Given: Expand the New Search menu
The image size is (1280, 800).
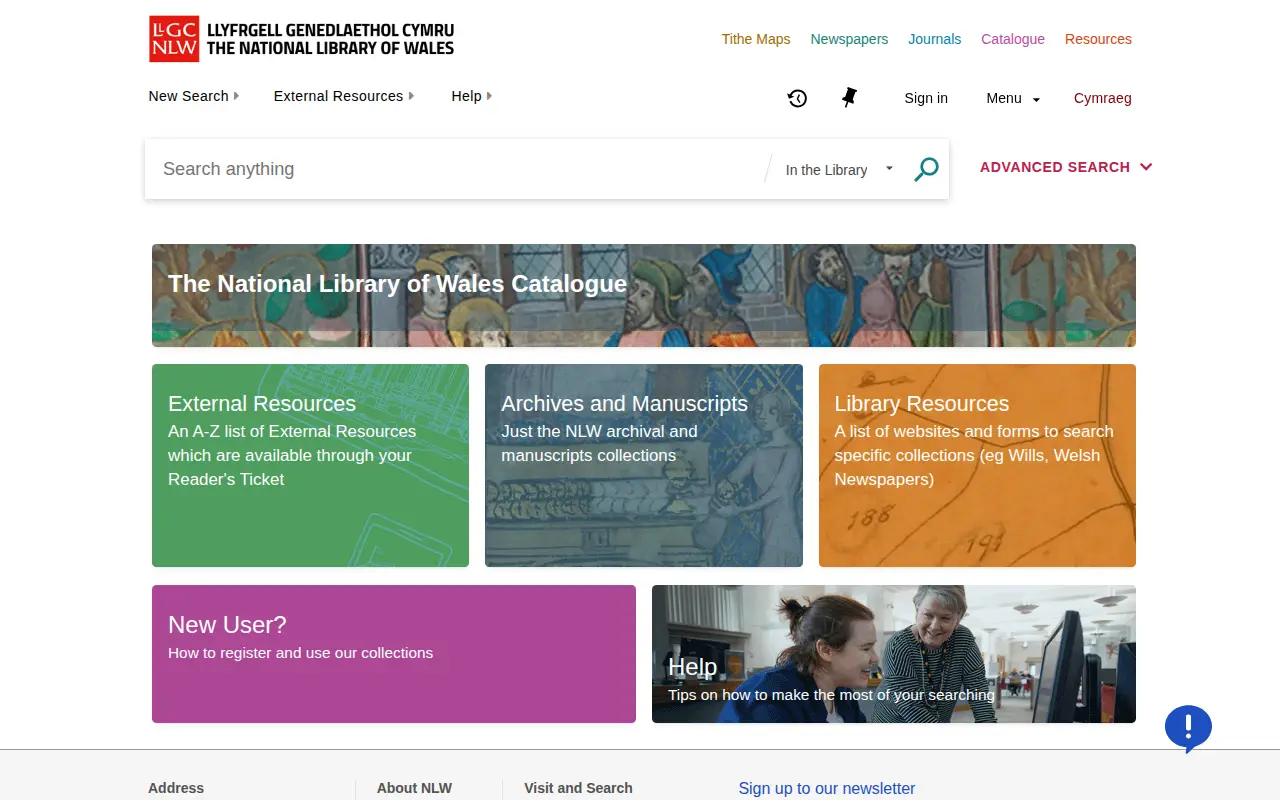Looking at the screenshot, I should [x=194, y=96].
